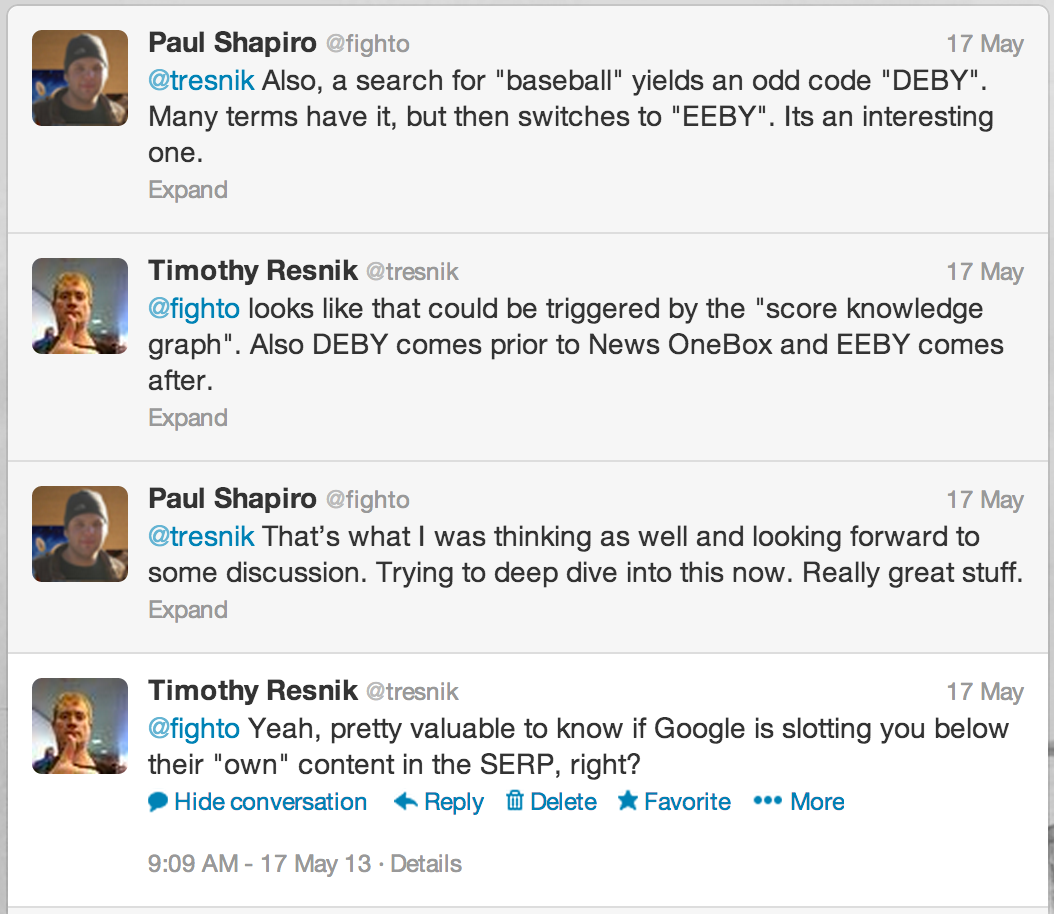Open the Details link beside the 9:09 AM timestamp

tap(426, 864)
